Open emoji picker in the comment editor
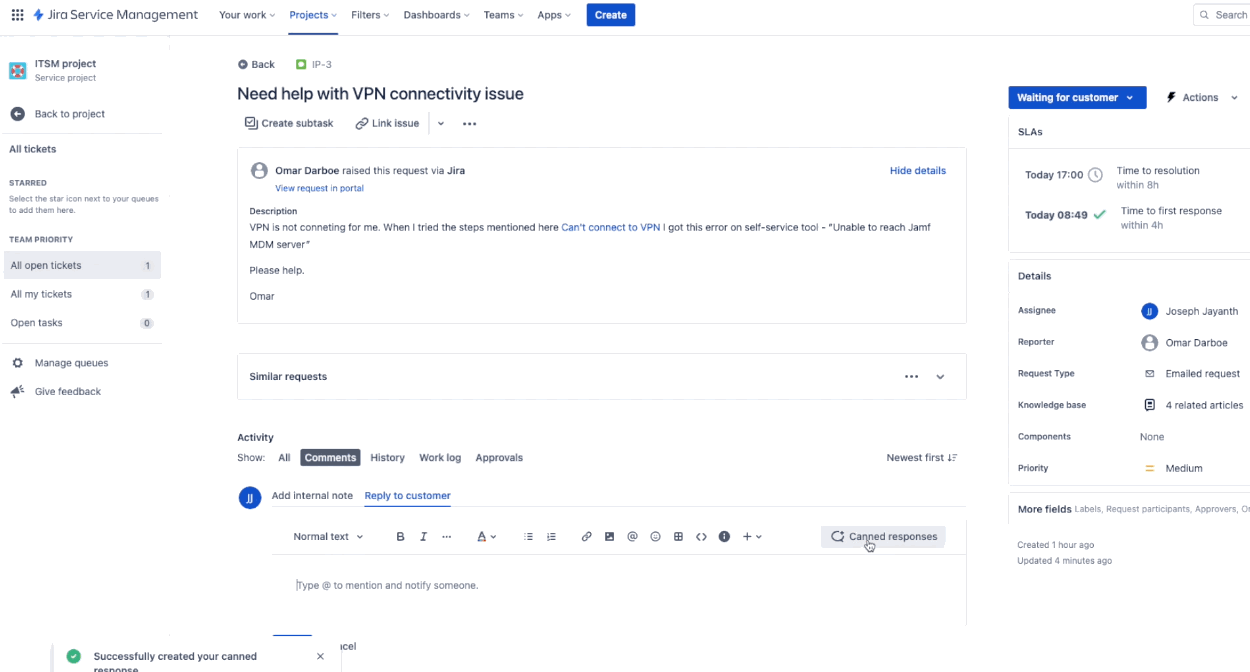Viewport: 1250px width, 672px height. pyautogui.click(x=655, y=536)
